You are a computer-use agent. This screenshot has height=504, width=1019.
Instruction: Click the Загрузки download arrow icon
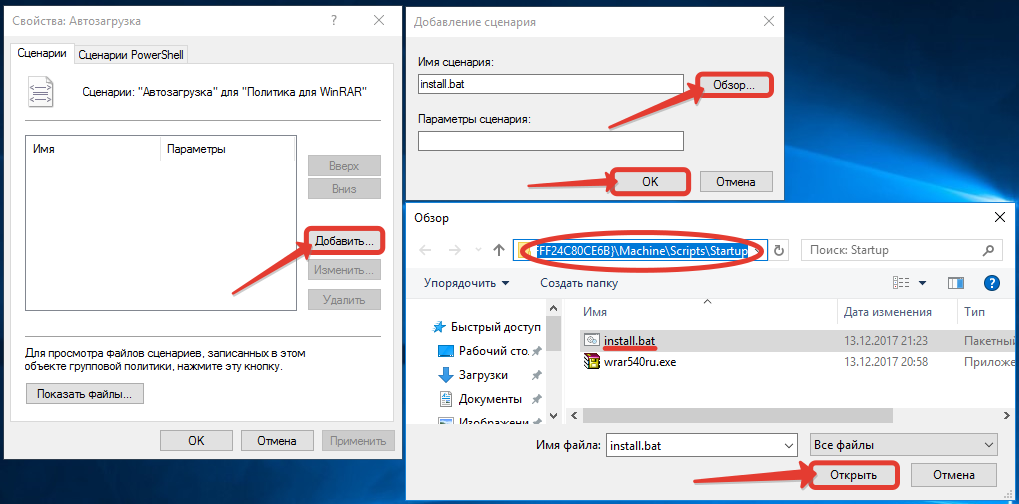point(446,375)
